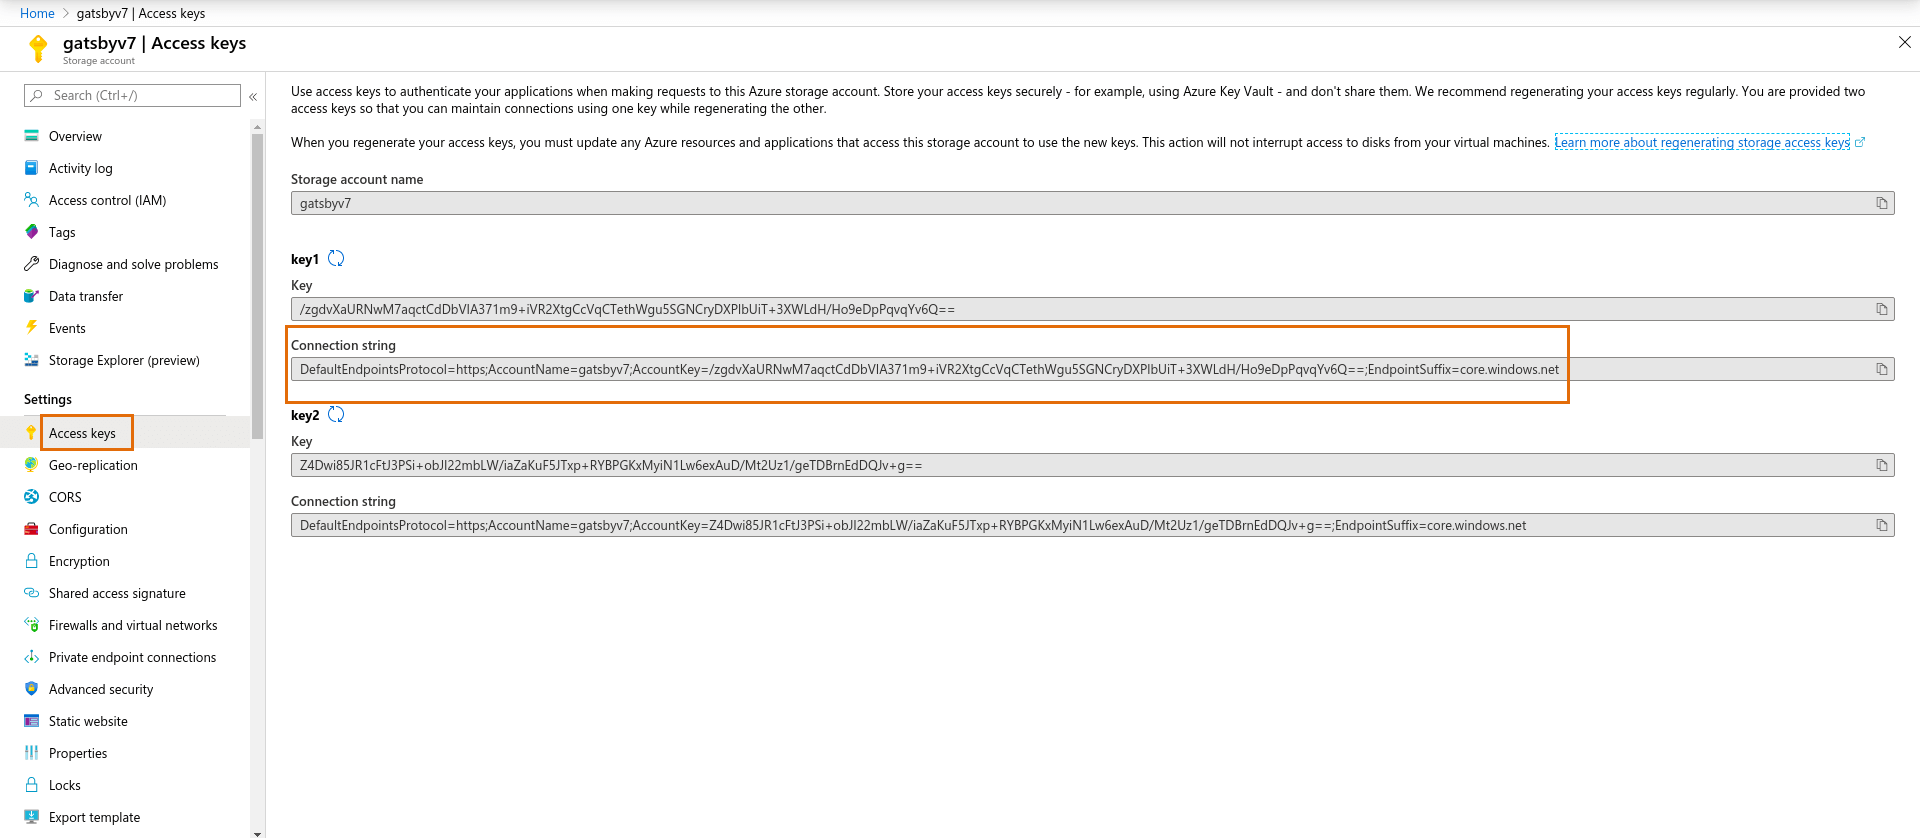This screenshot has width=1920, height=838.
Task: Click the sidebar scroll up arrow
Action: pyautogui.click(x=257, y=127)
